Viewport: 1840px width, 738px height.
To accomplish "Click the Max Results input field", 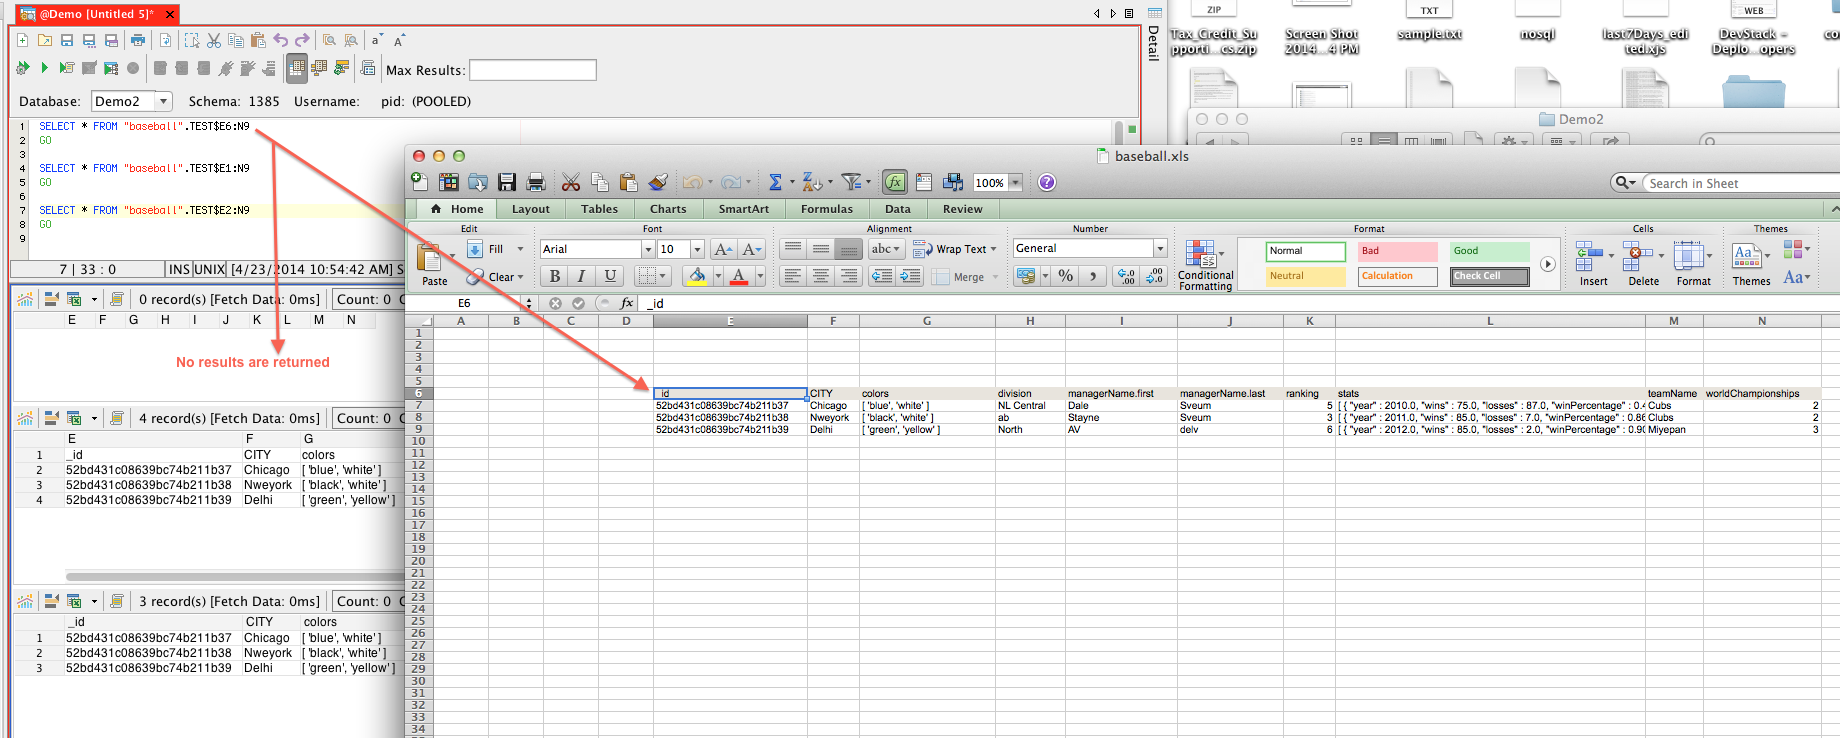I will tap(533, 70).
